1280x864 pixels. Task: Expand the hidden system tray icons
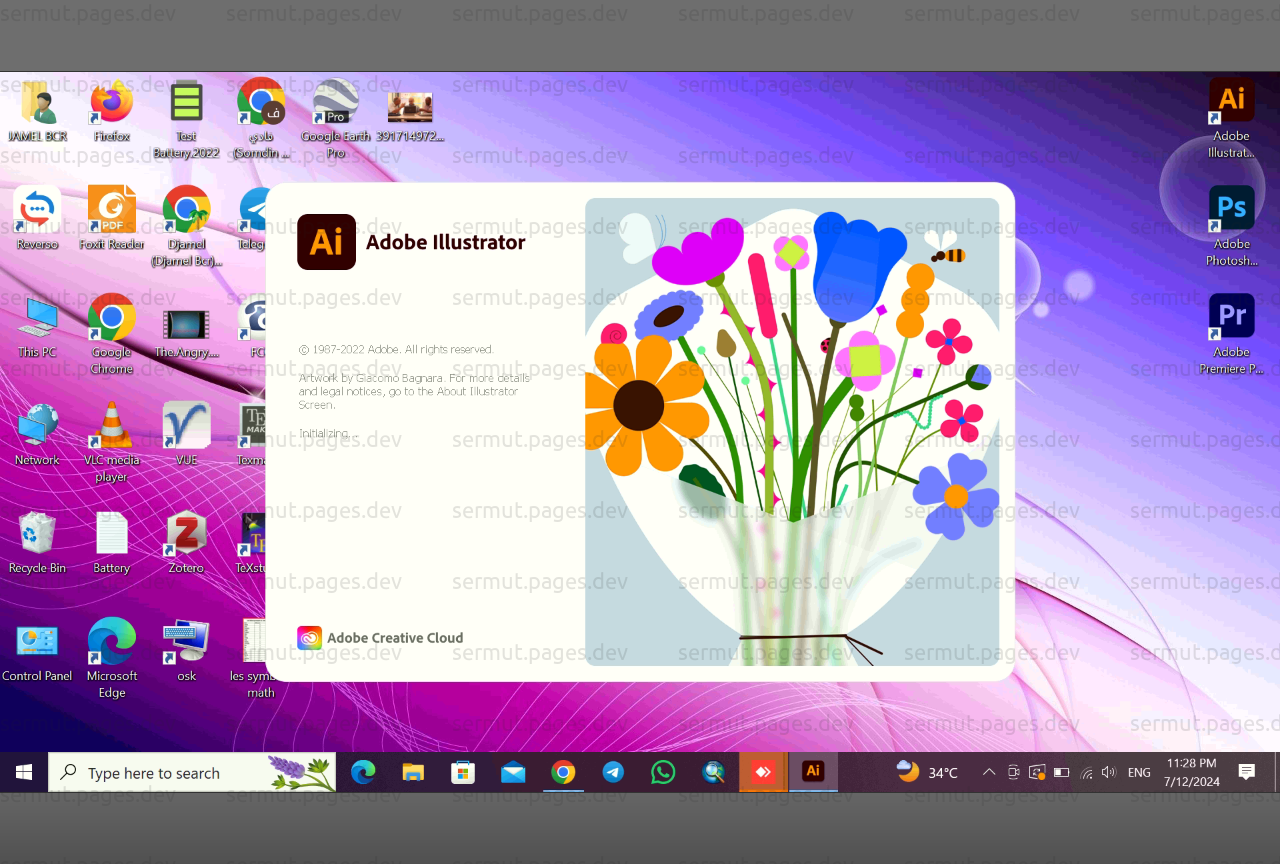pos(989,772)
